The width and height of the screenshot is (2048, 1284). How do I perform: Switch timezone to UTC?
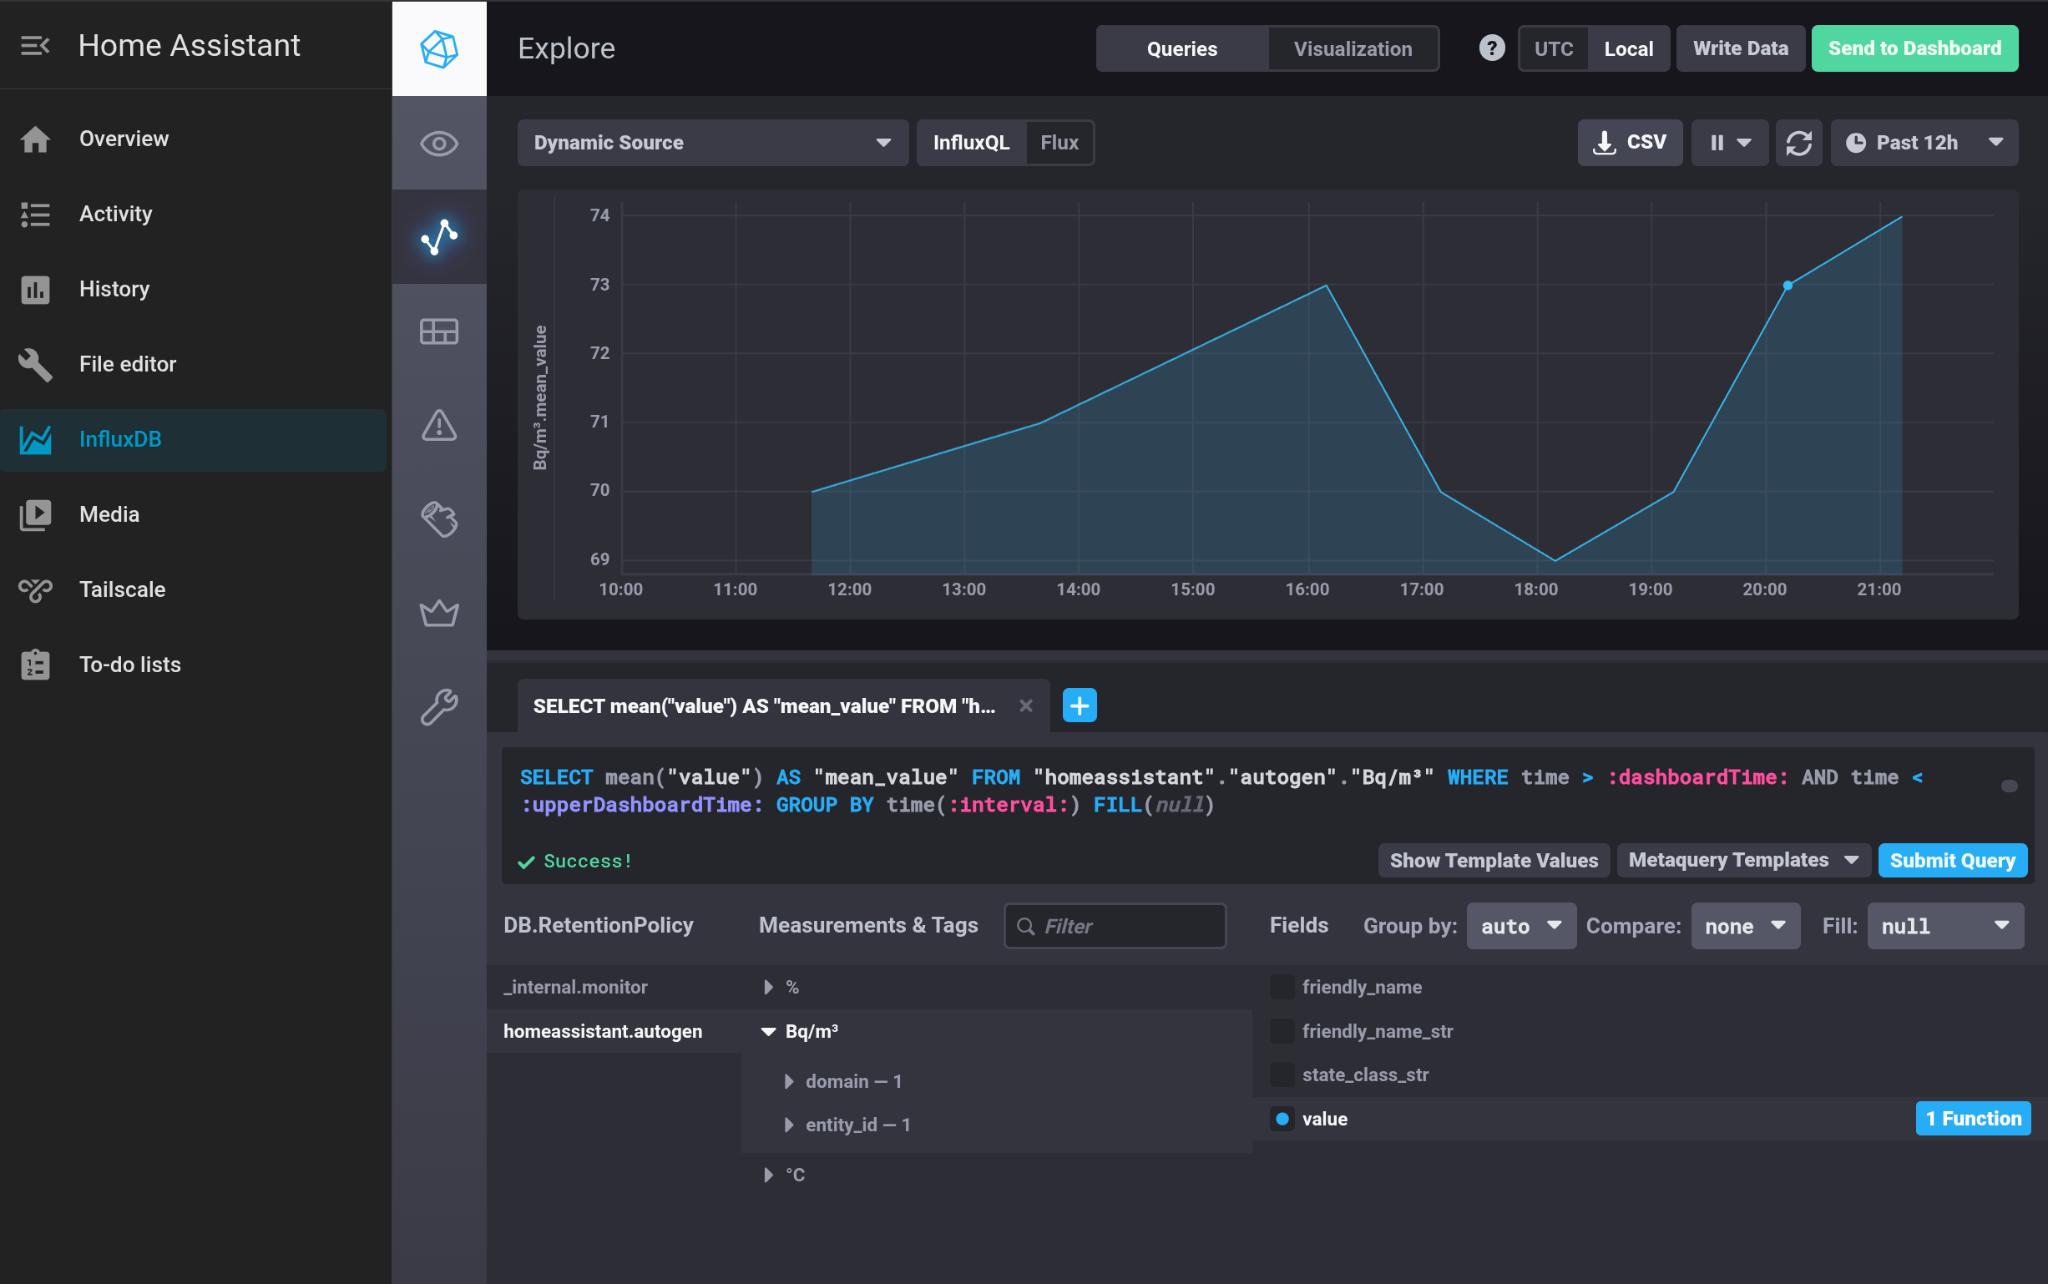pyautogui.click(x=1553, y=49)
